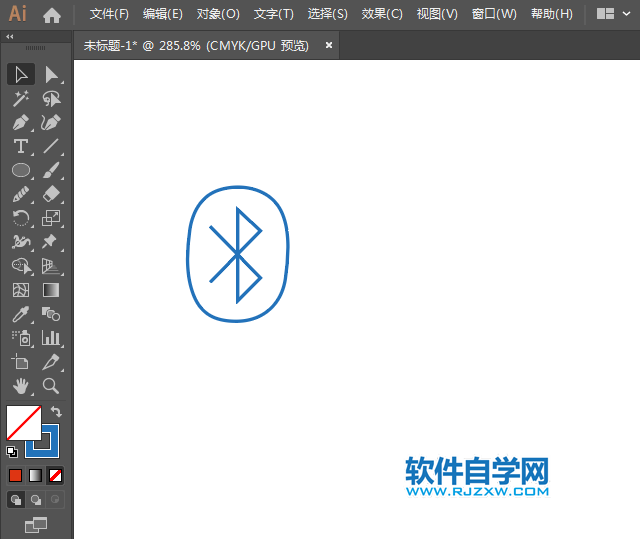Select the Eraser tool
The width and height of the screenshot is (640, 539).
51,194
